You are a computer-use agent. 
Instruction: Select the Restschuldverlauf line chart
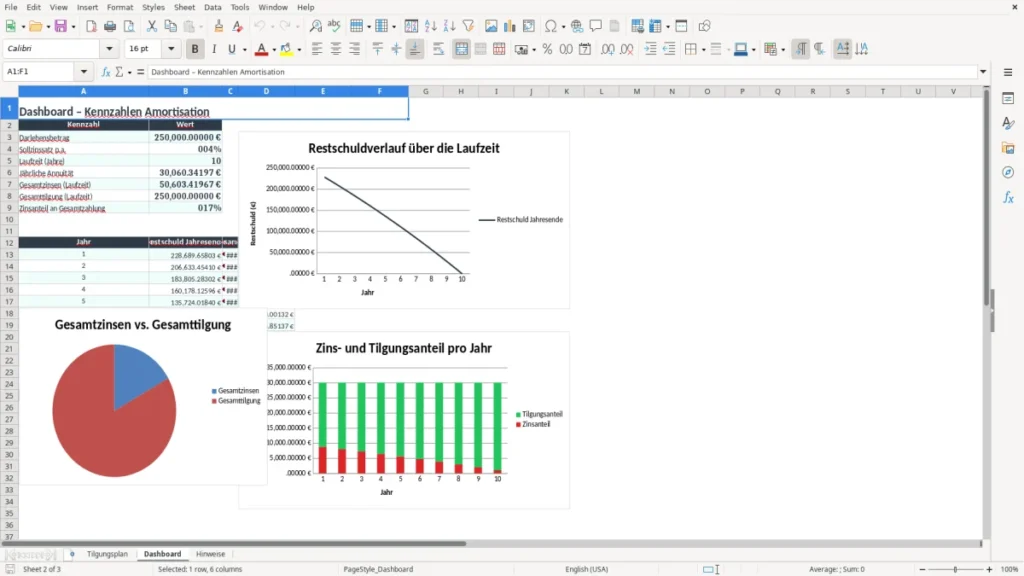pos(404,219)
